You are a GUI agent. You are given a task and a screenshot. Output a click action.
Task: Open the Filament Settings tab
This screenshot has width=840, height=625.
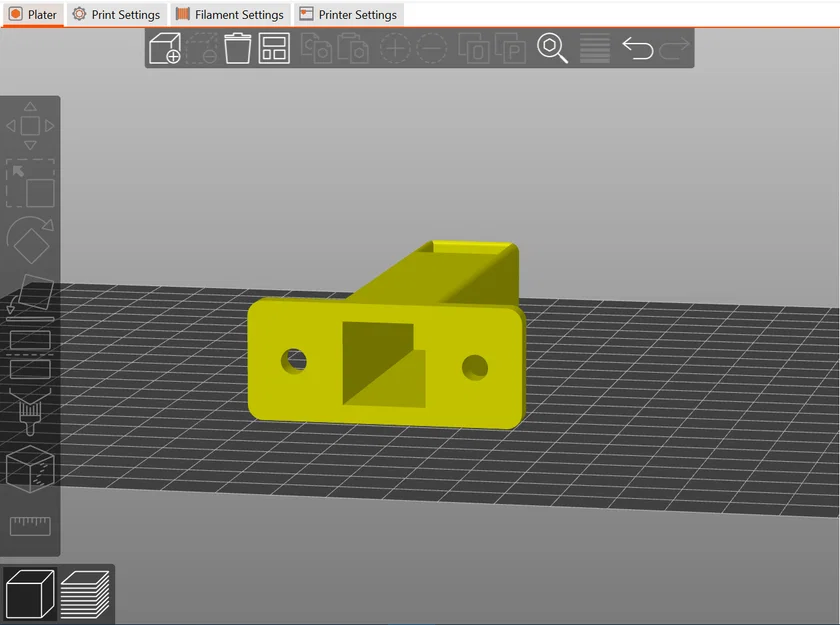click(x=230, y=14)
